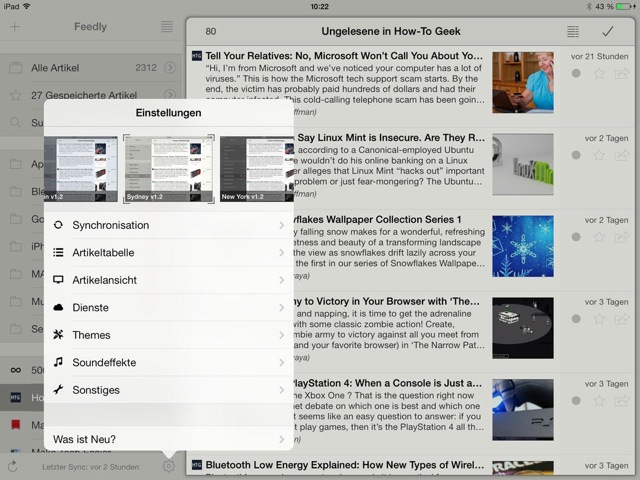Open the Was ist Neu? entry
640x480 pixels.
pos(168,439)
